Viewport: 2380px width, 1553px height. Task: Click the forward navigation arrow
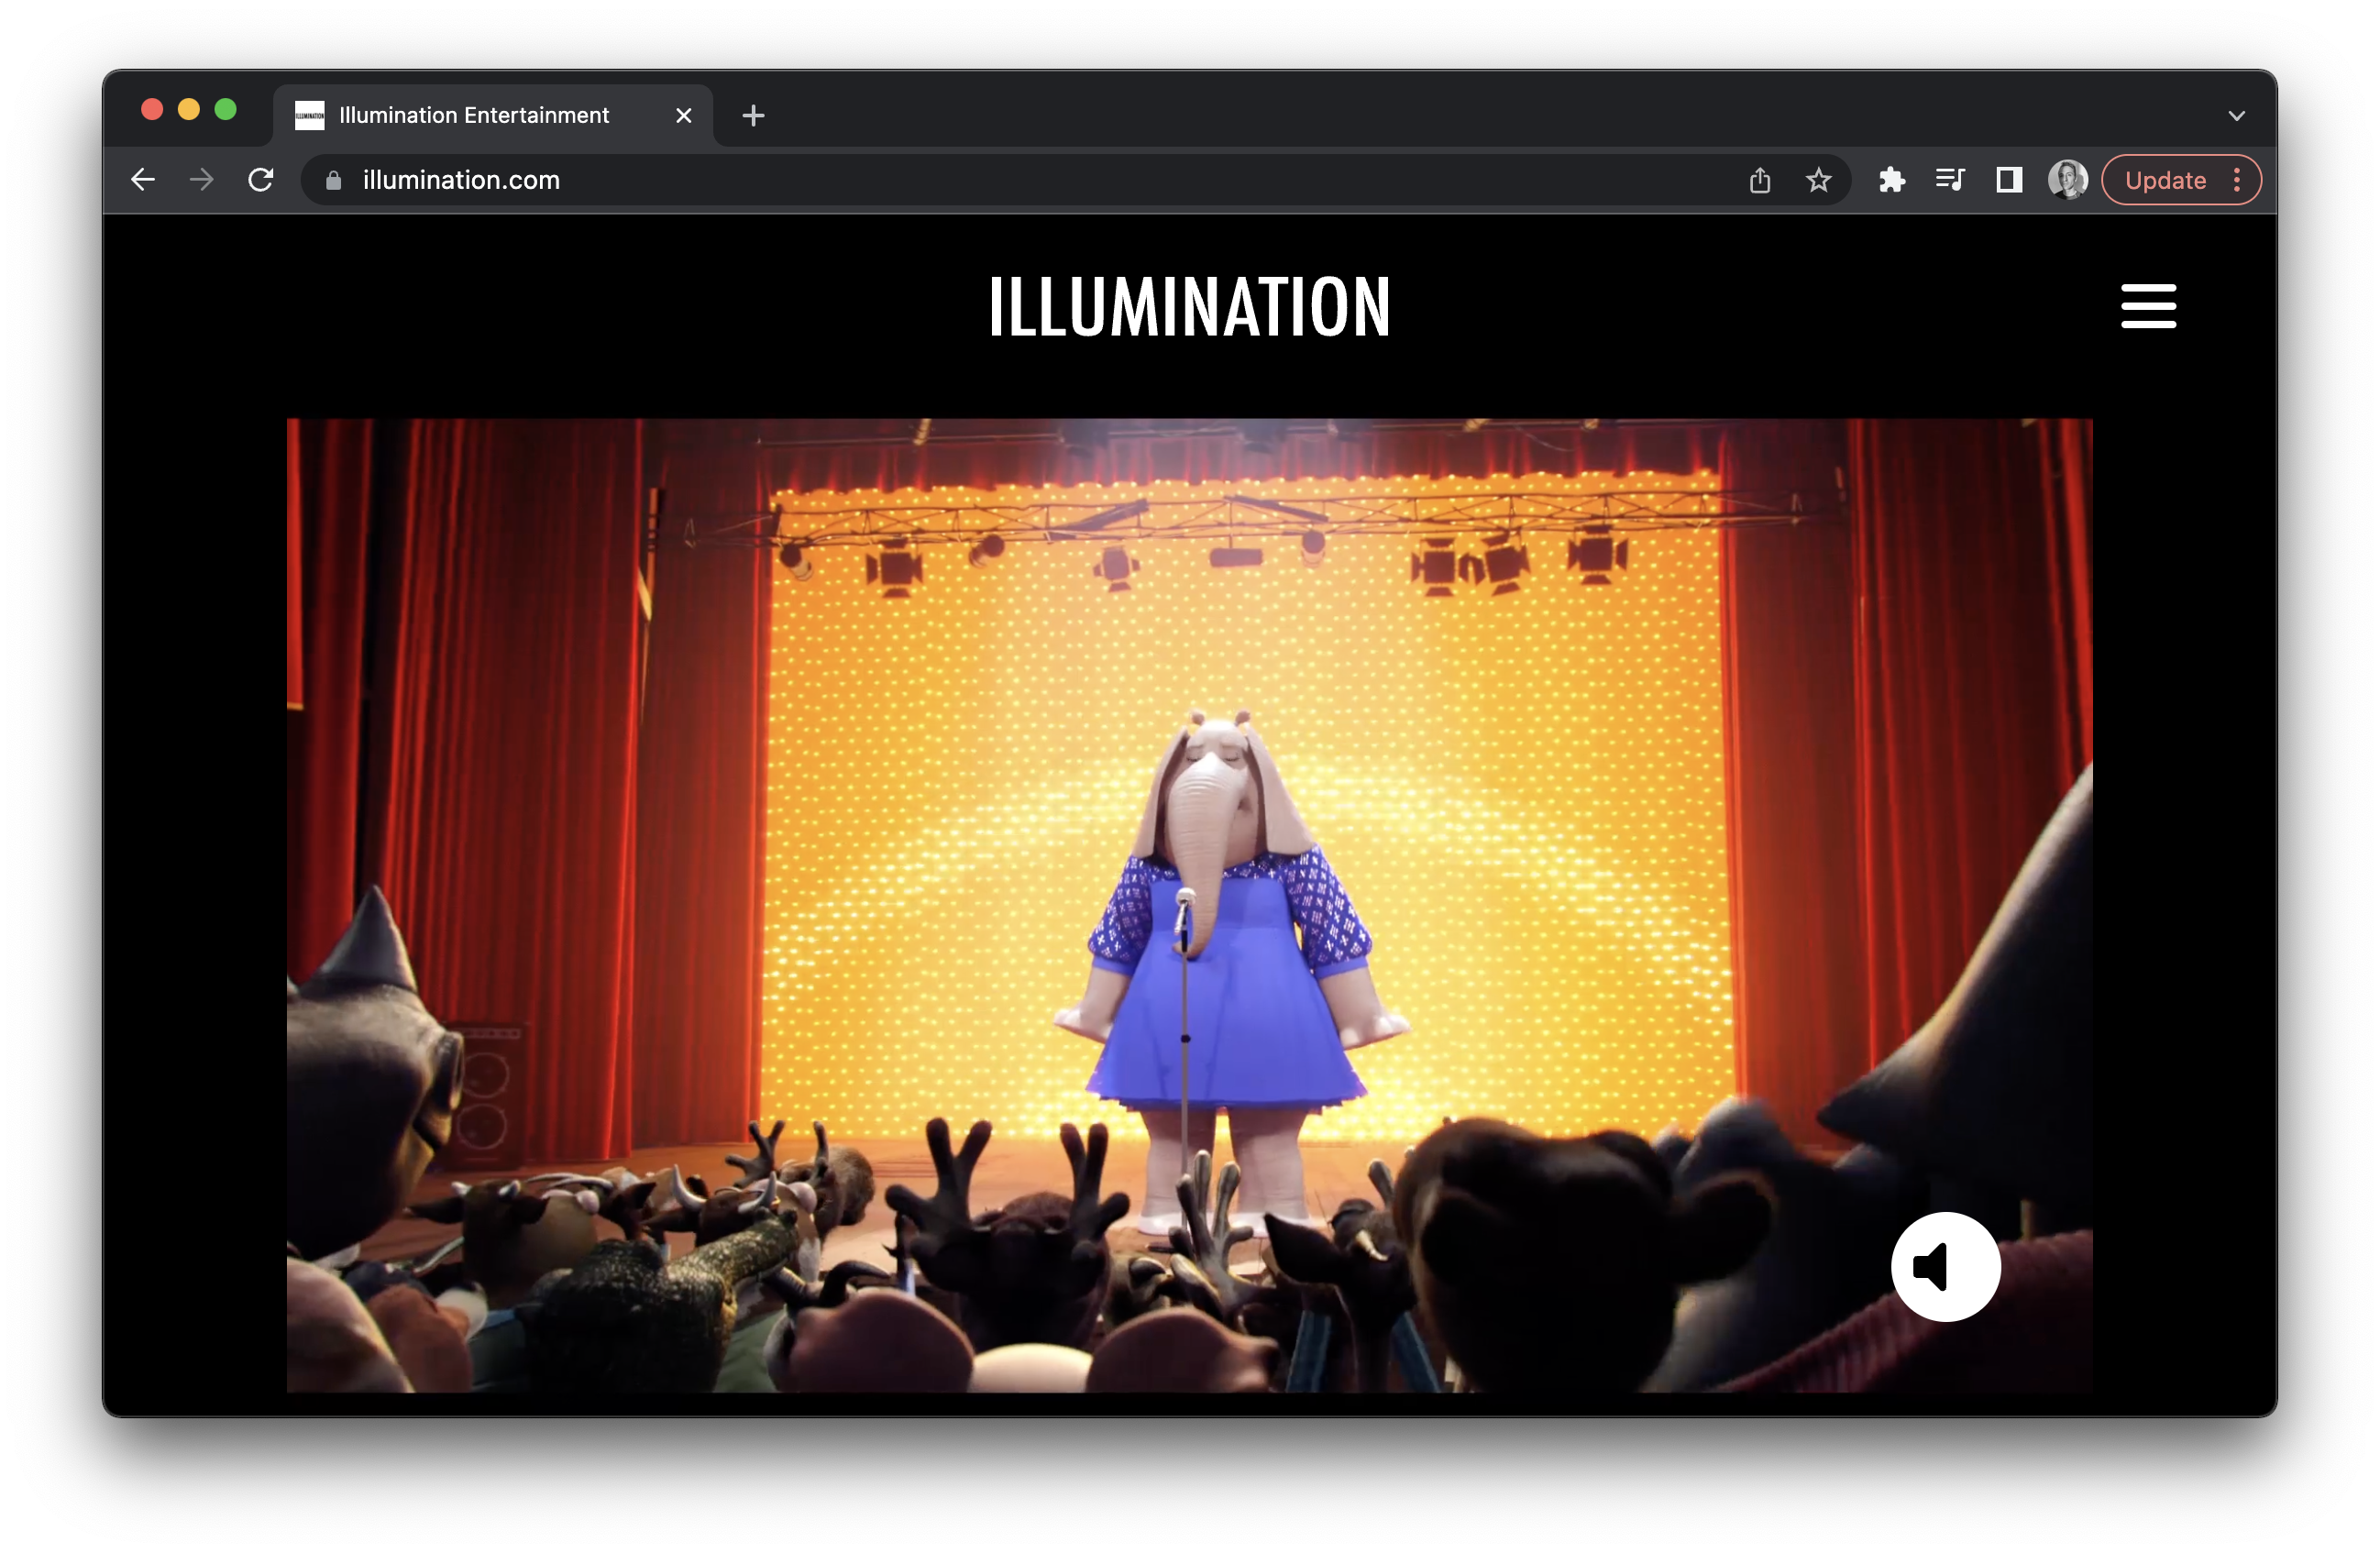(202, 180)
